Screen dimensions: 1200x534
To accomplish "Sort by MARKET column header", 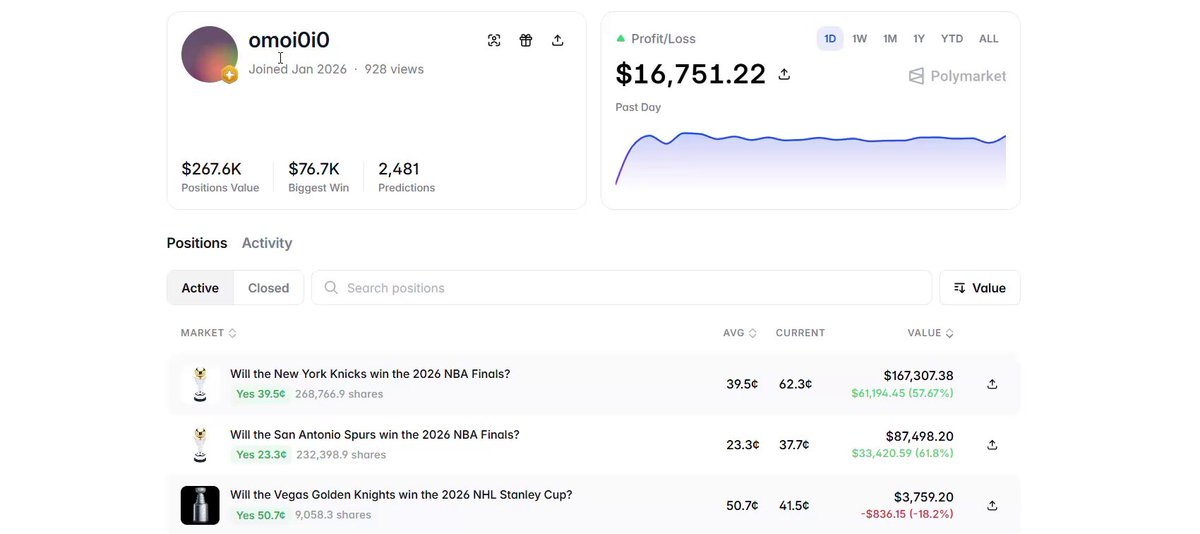I will pyautogui.click(x=209, y=333).
